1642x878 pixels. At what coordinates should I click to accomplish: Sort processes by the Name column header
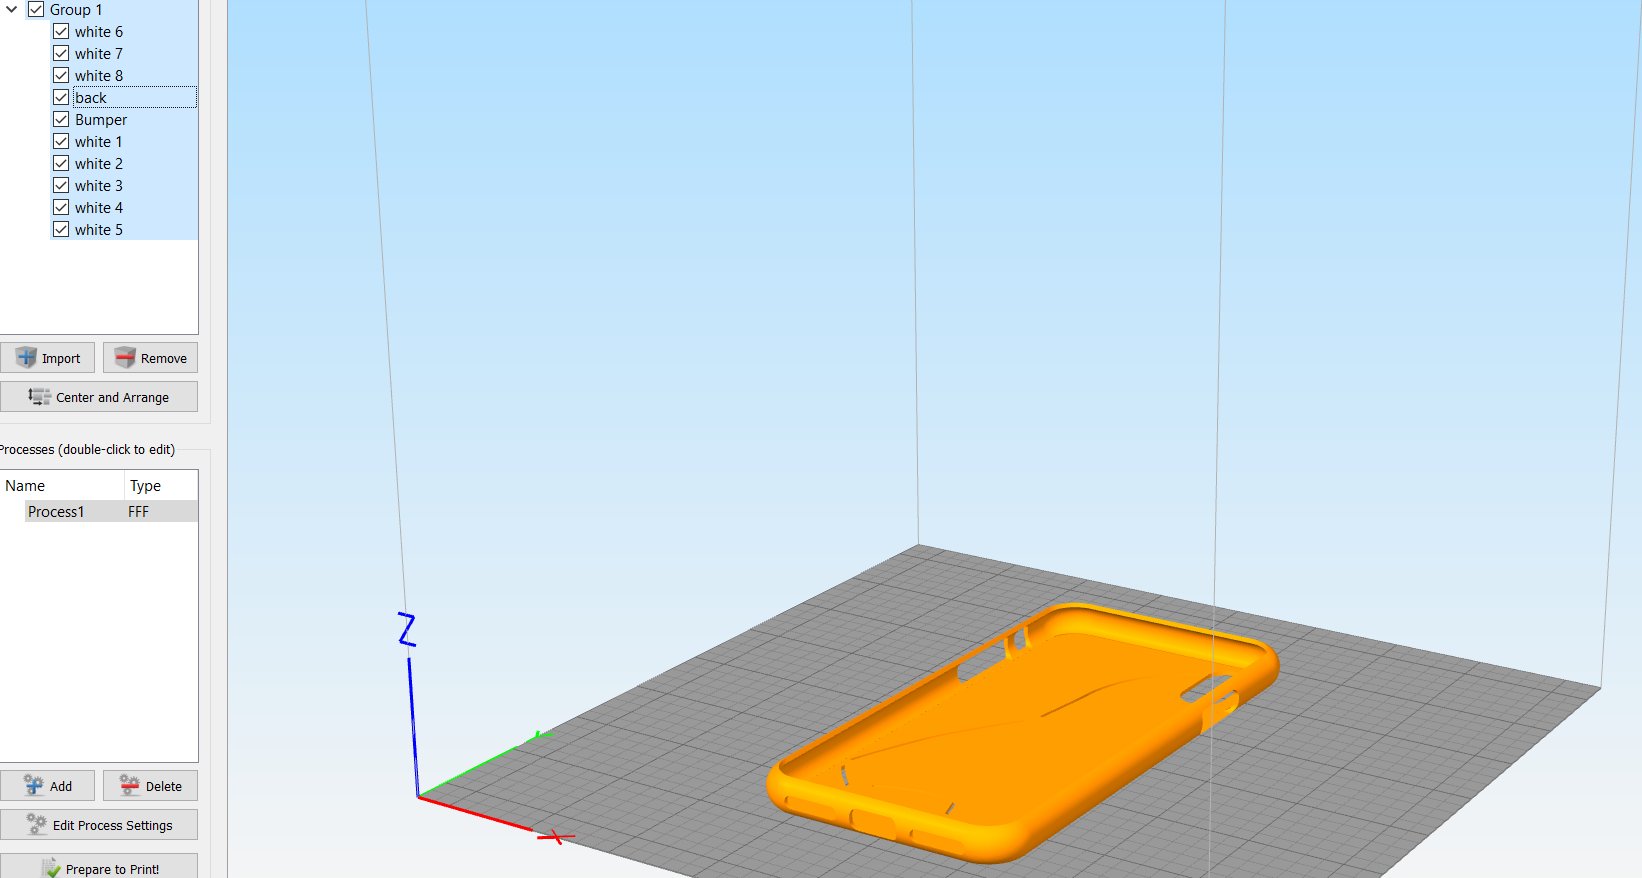click(x=62, y=486)
